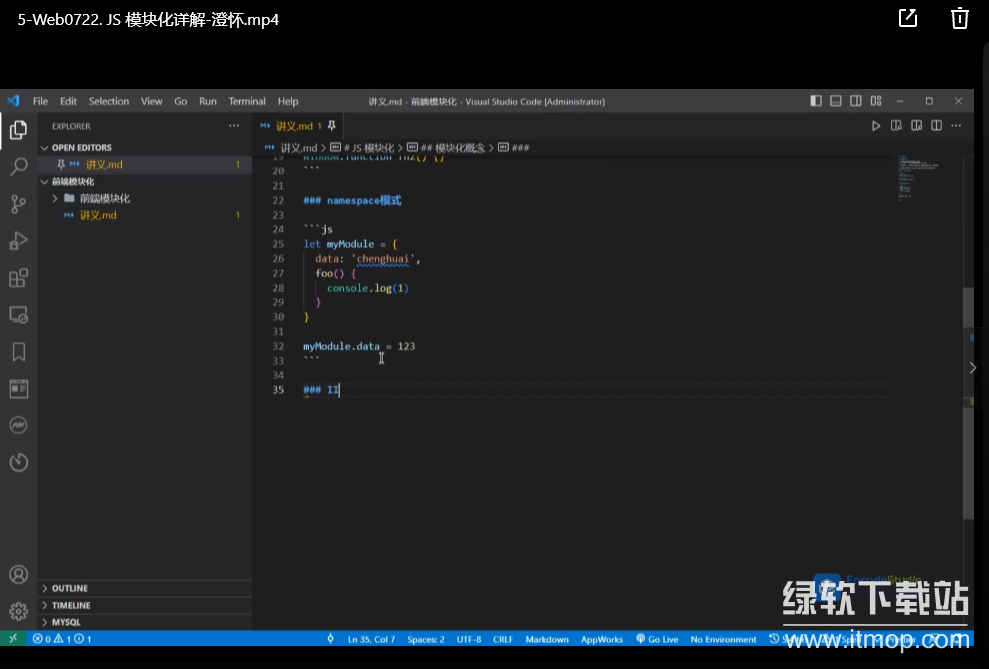Screen dimensions: 989x669
Task: Toggle the primary side bar
Action: 816,101
